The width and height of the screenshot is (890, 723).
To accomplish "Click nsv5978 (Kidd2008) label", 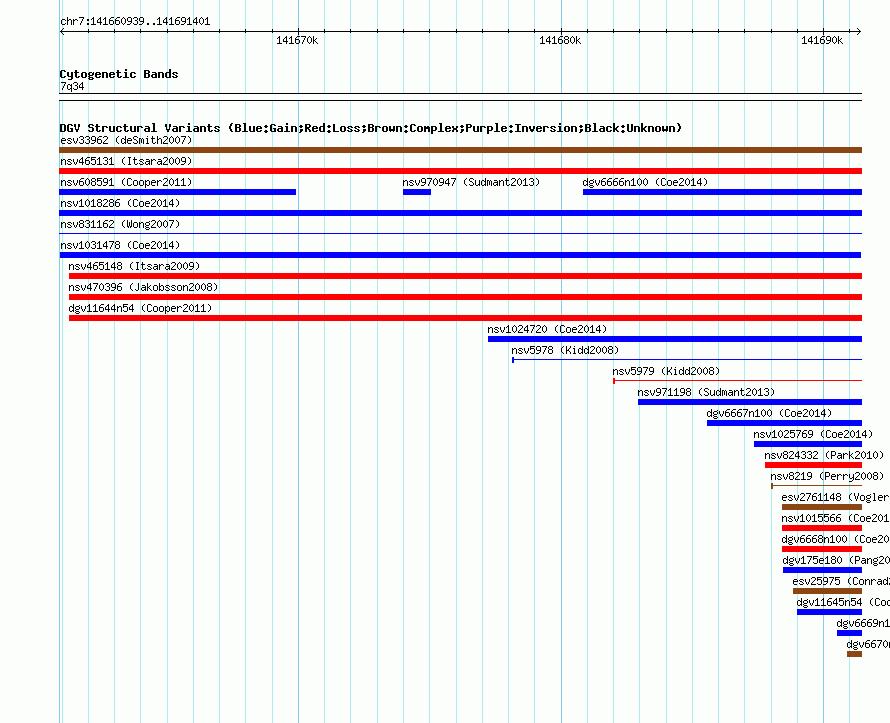I will (565, 350).
